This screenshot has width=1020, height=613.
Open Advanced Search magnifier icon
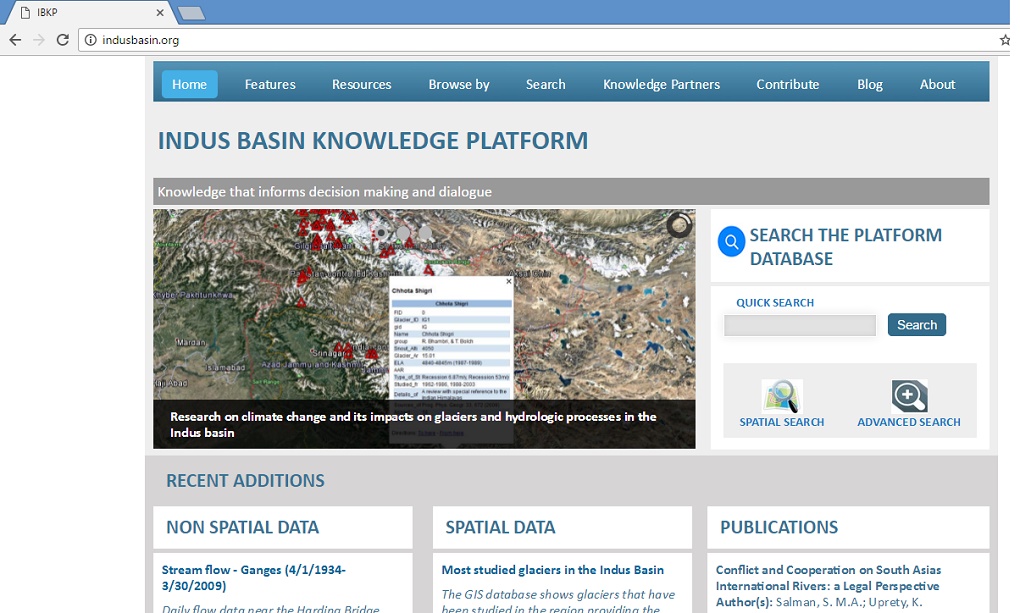[x=909, y=396]
